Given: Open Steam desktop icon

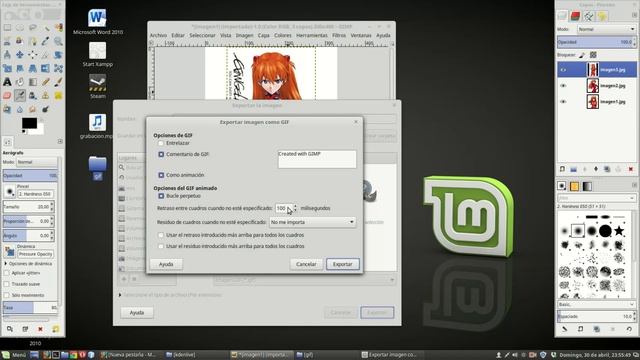Looking at the screenshot, I should pos(98,86).
